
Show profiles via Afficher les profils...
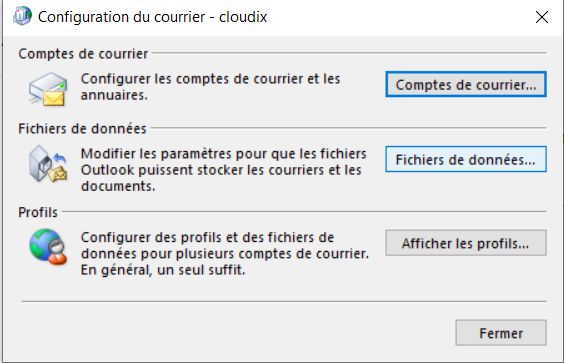[466, 243]
